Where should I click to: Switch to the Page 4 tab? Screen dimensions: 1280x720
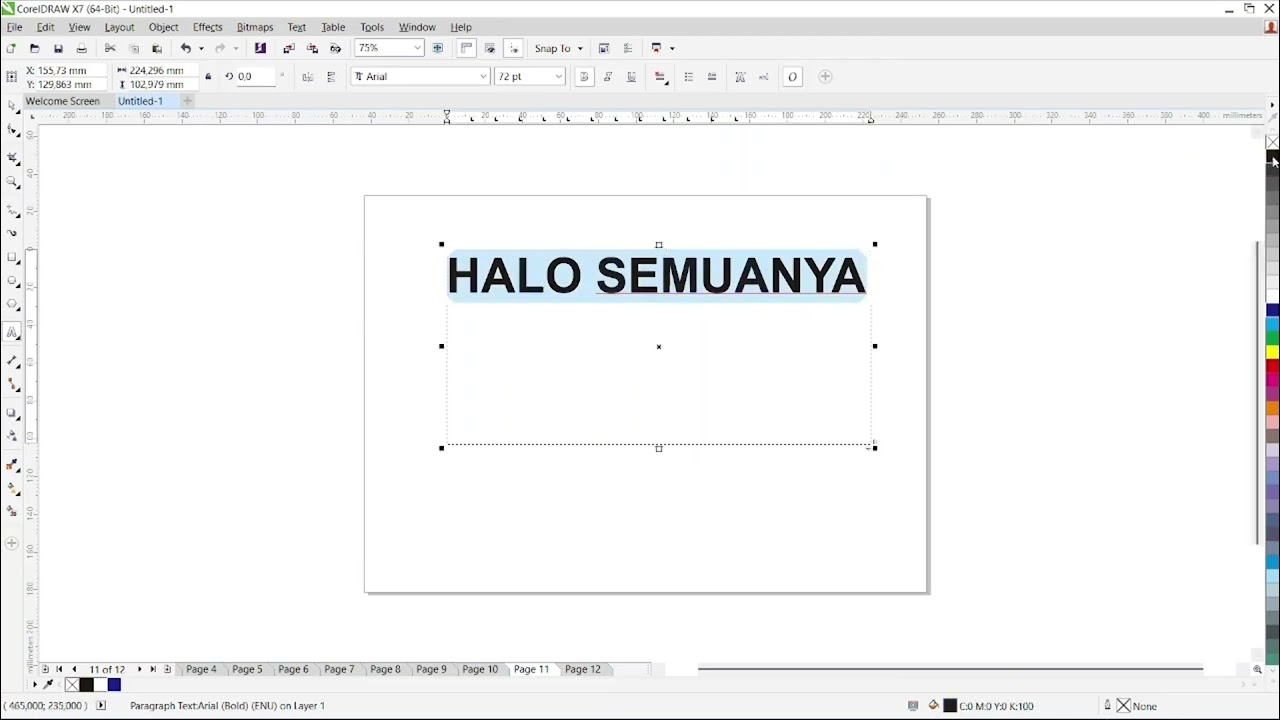pyautogui.click(x=201, y=669)
